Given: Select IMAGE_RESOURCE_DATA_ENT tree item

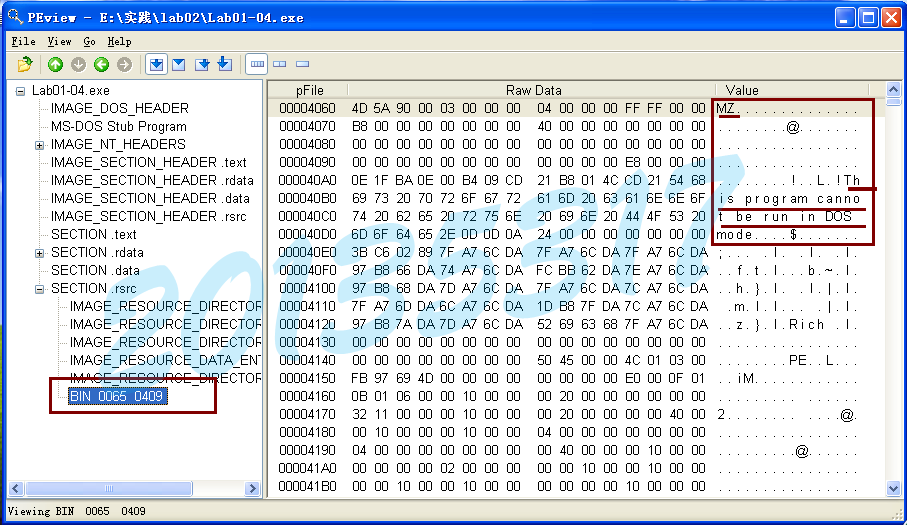Looking at the screenshot, I should pos(165,360).
